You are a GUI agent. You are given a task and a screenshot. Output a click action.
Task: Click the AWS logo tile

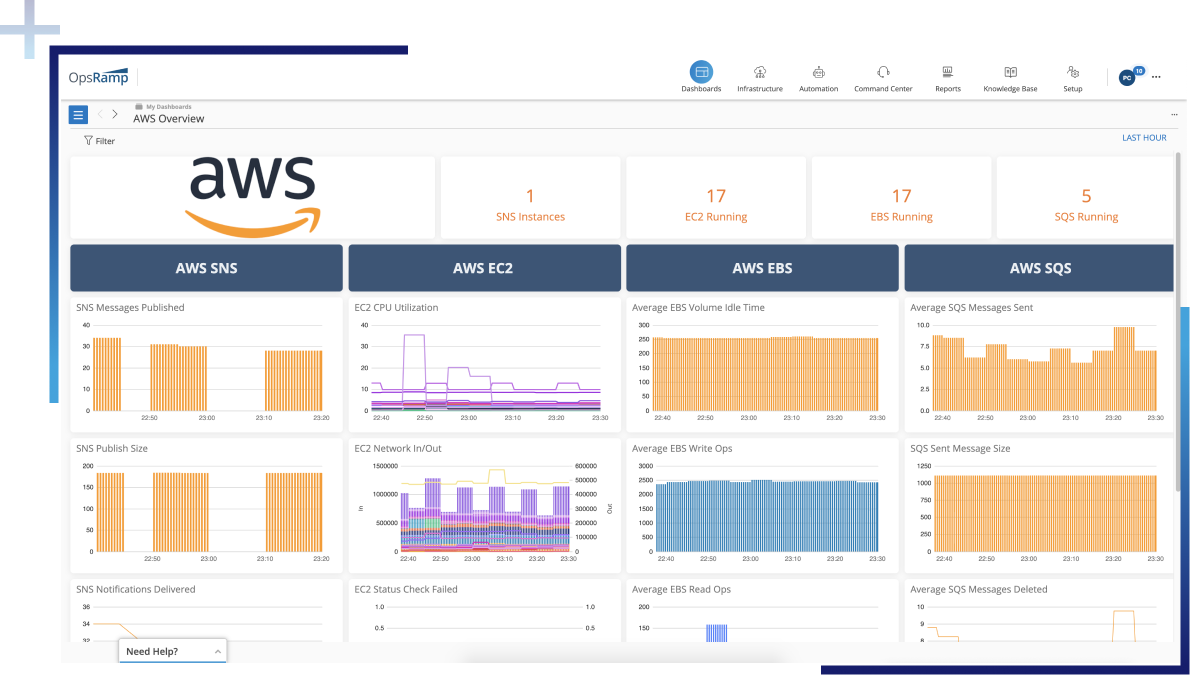(252, 197)
